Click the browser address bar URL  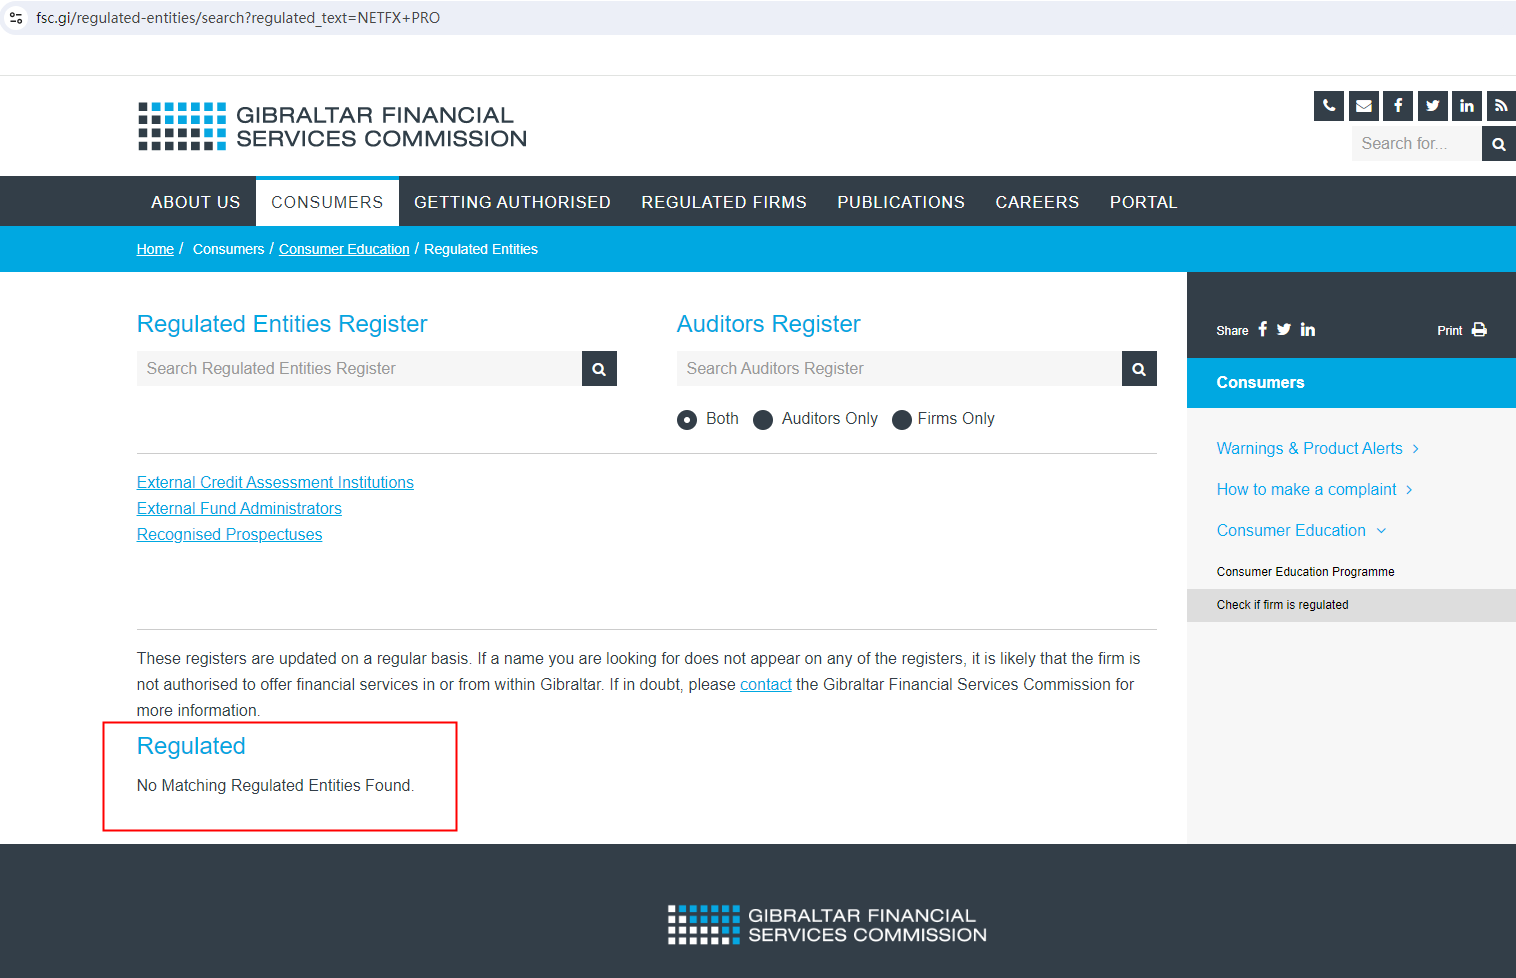[x=238, y=18]
